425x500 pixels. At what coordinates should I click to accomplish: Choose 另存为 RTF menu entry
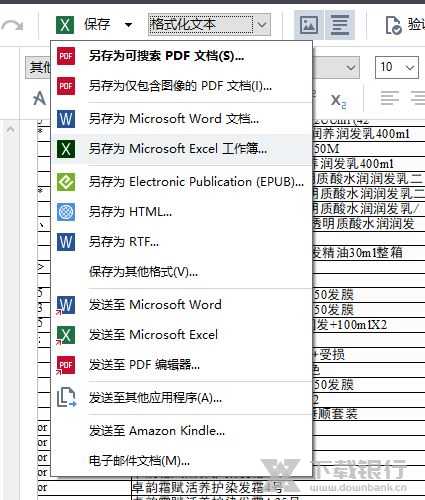click(182, 242)
